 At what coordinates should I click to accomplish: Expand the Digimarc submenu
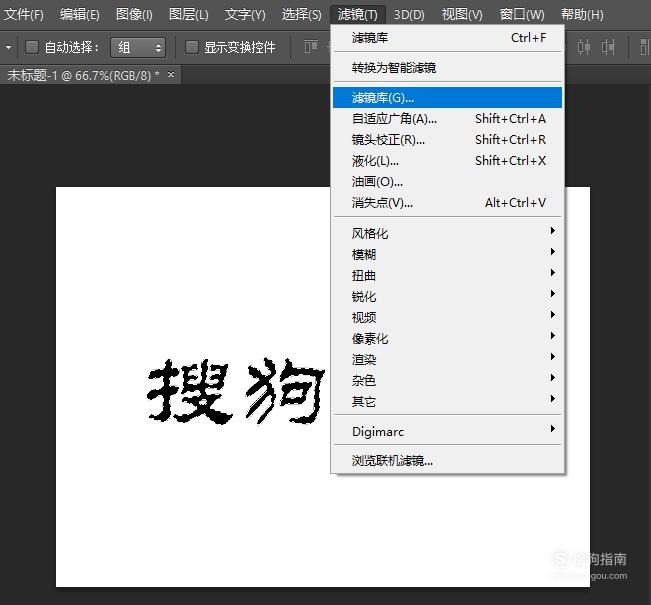click(x=447, y=431)
